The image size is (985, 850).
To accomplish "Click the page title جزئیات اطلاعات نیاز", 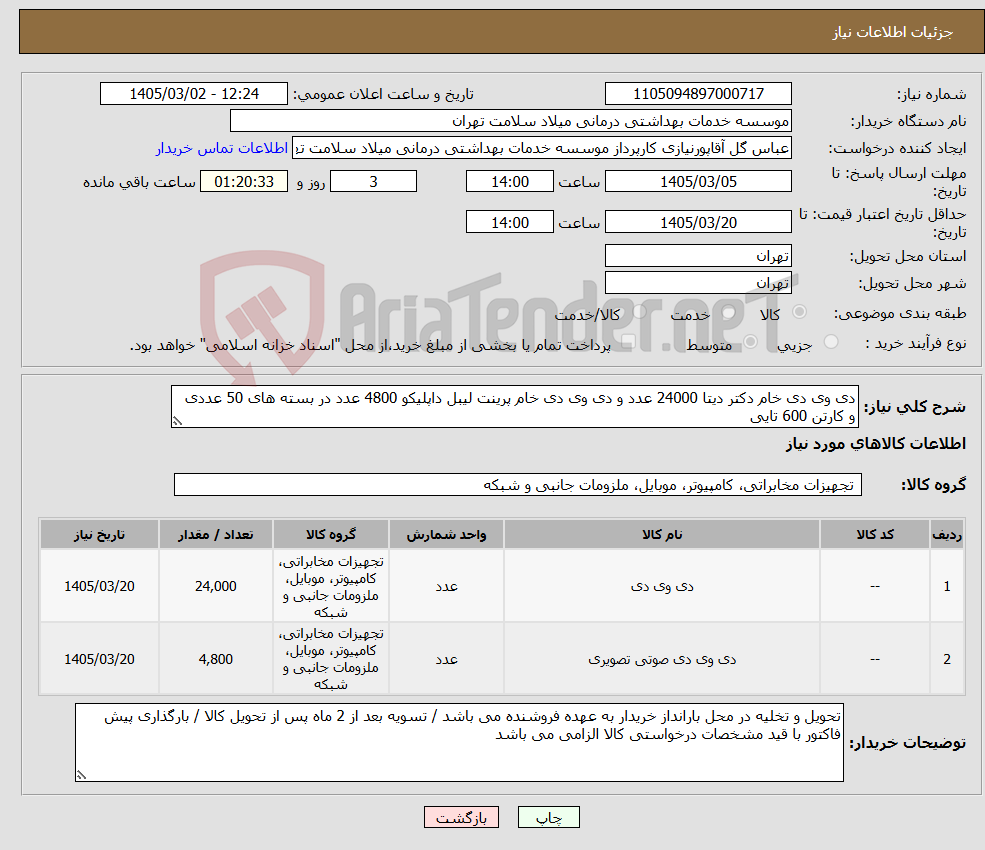I will (893, 32).
